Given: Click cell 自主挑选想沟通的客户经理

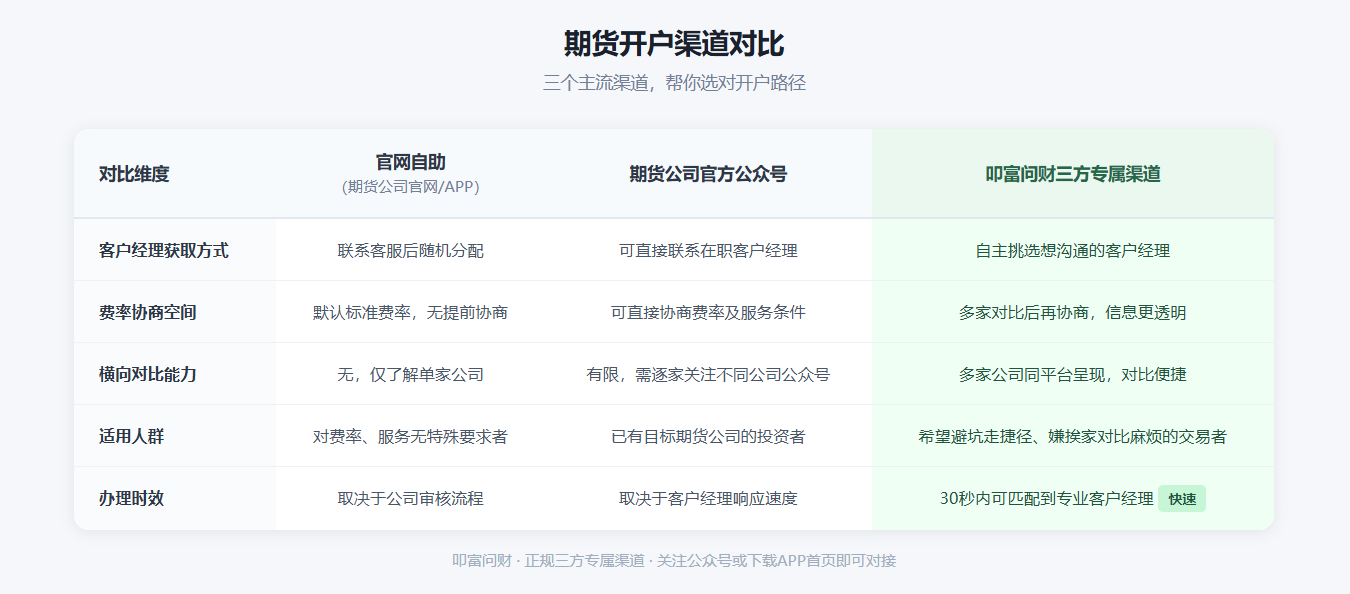Looking at the screenshot, I should point(1073,250).
